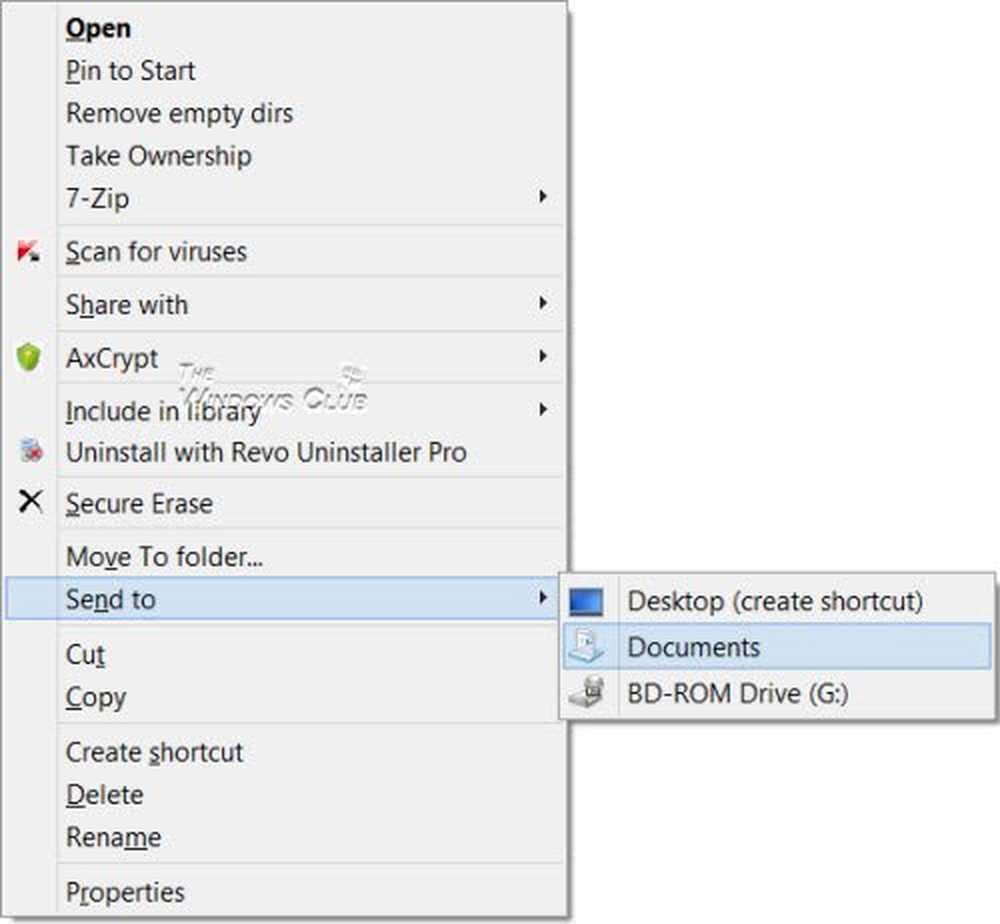Select Cut from the context menu
The height and width of the screenshot is (924, 1000).
point(85,655)
